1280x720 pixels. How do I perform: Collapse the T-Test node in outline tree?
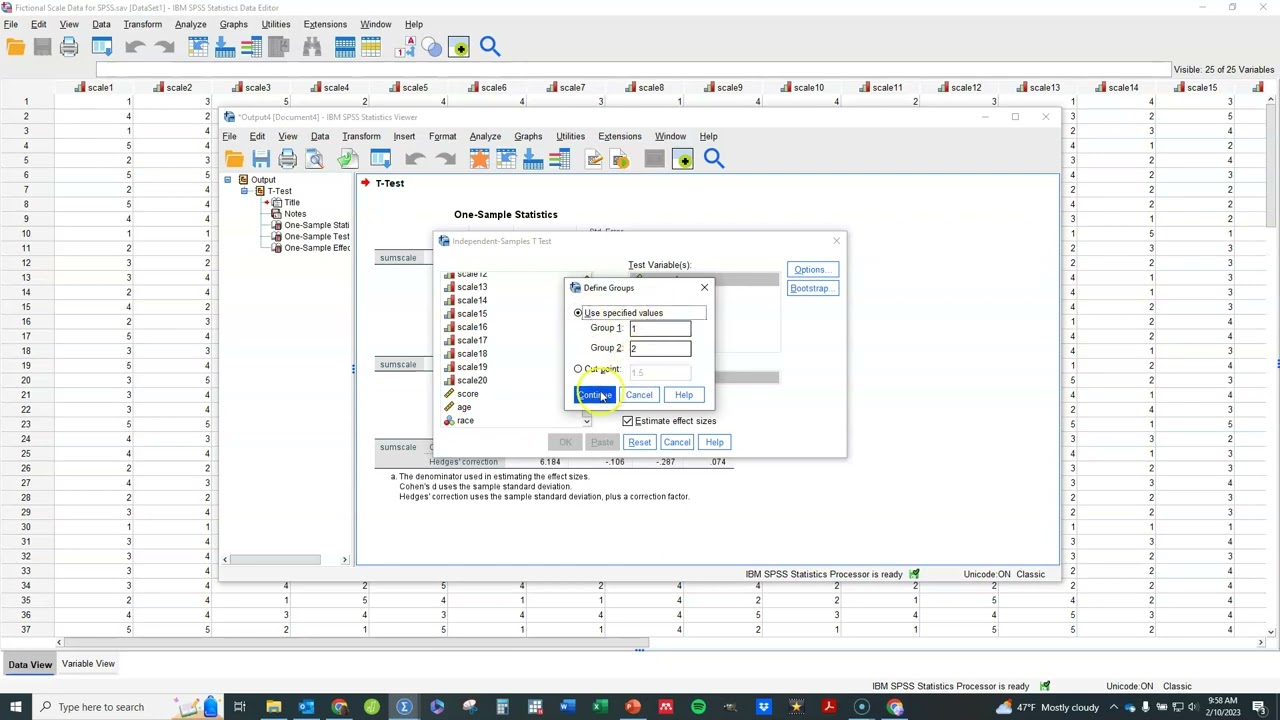click(x=244, y=191)
